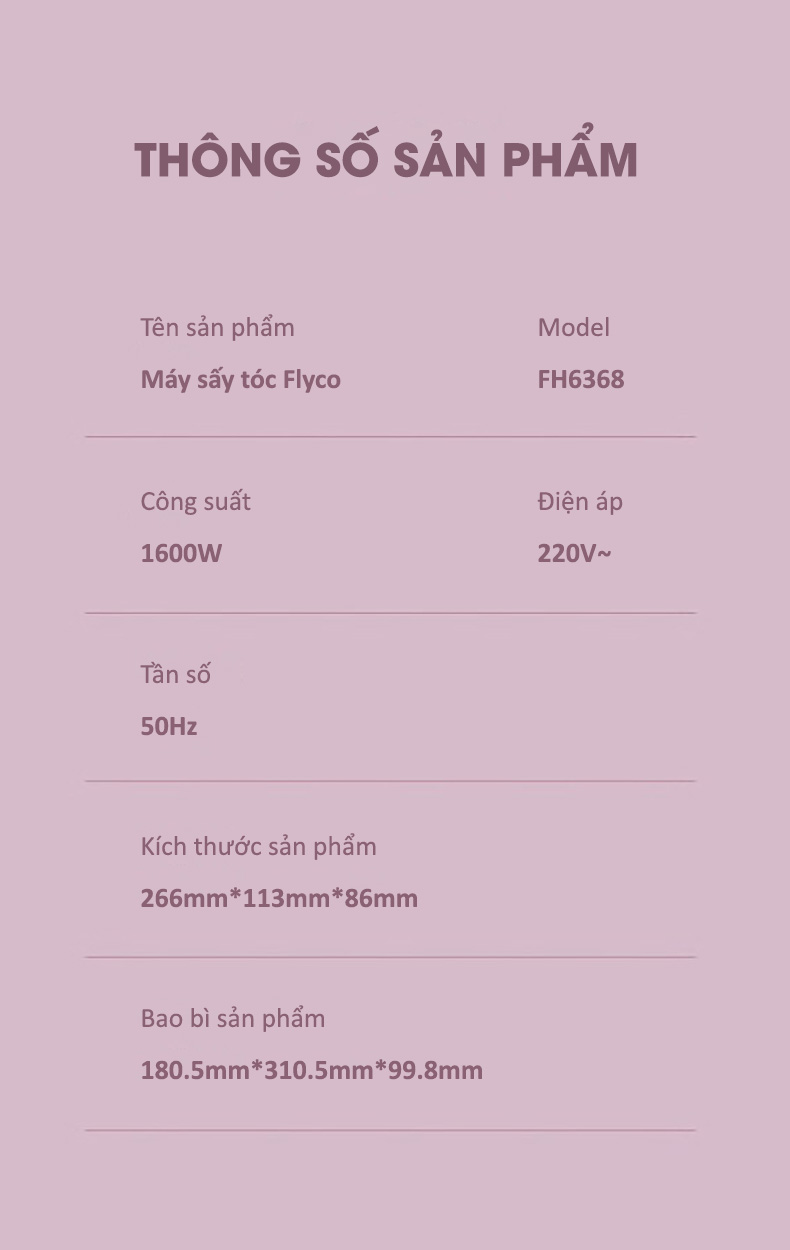Click the 1600W power value
This screenshot has width=790, height=1250.
pyautogui.click(x=181, y=553)
